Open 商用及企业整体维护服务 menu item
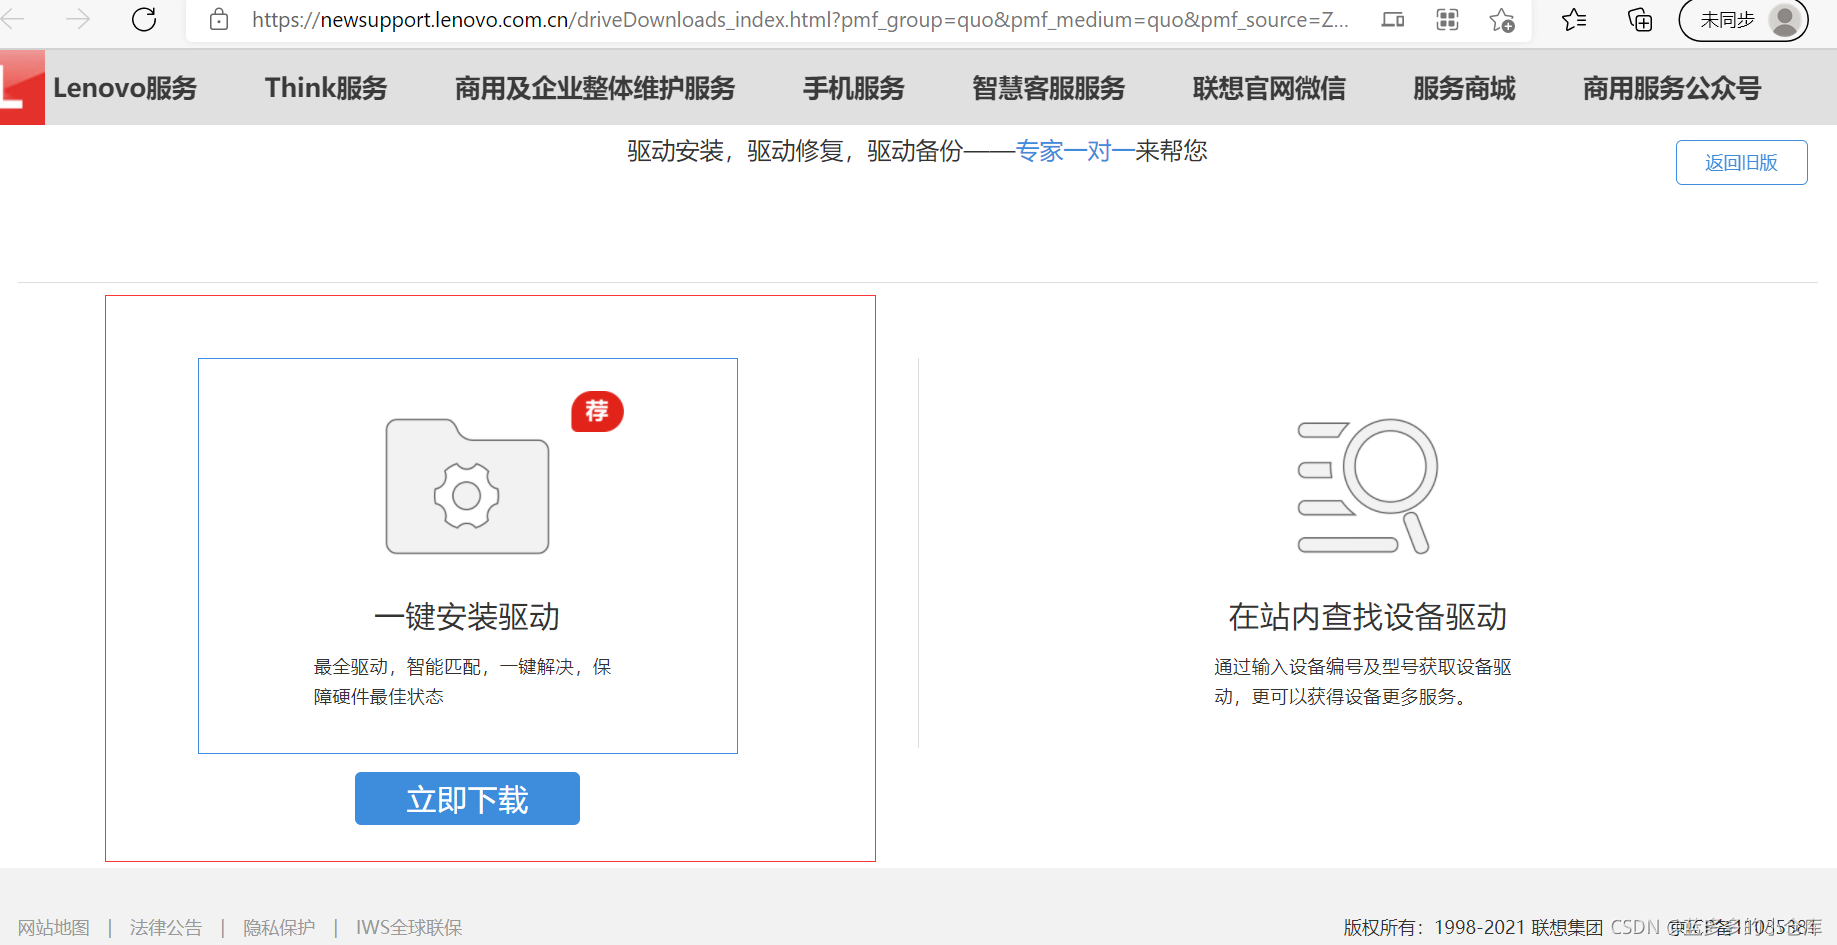The height and width of the screenshot is (945, 1837). pos(595,88)
